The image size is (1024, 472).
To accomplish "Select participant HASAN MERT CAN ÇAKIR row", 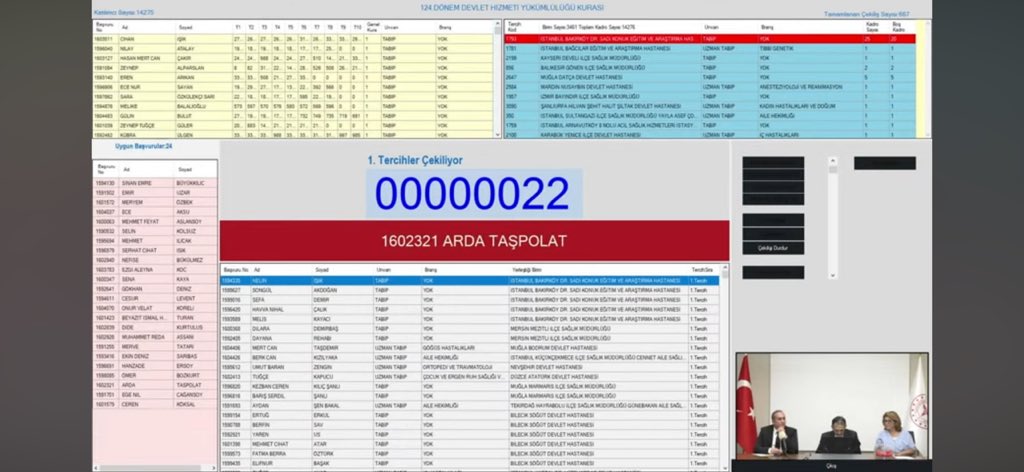I will click(293, 58).
